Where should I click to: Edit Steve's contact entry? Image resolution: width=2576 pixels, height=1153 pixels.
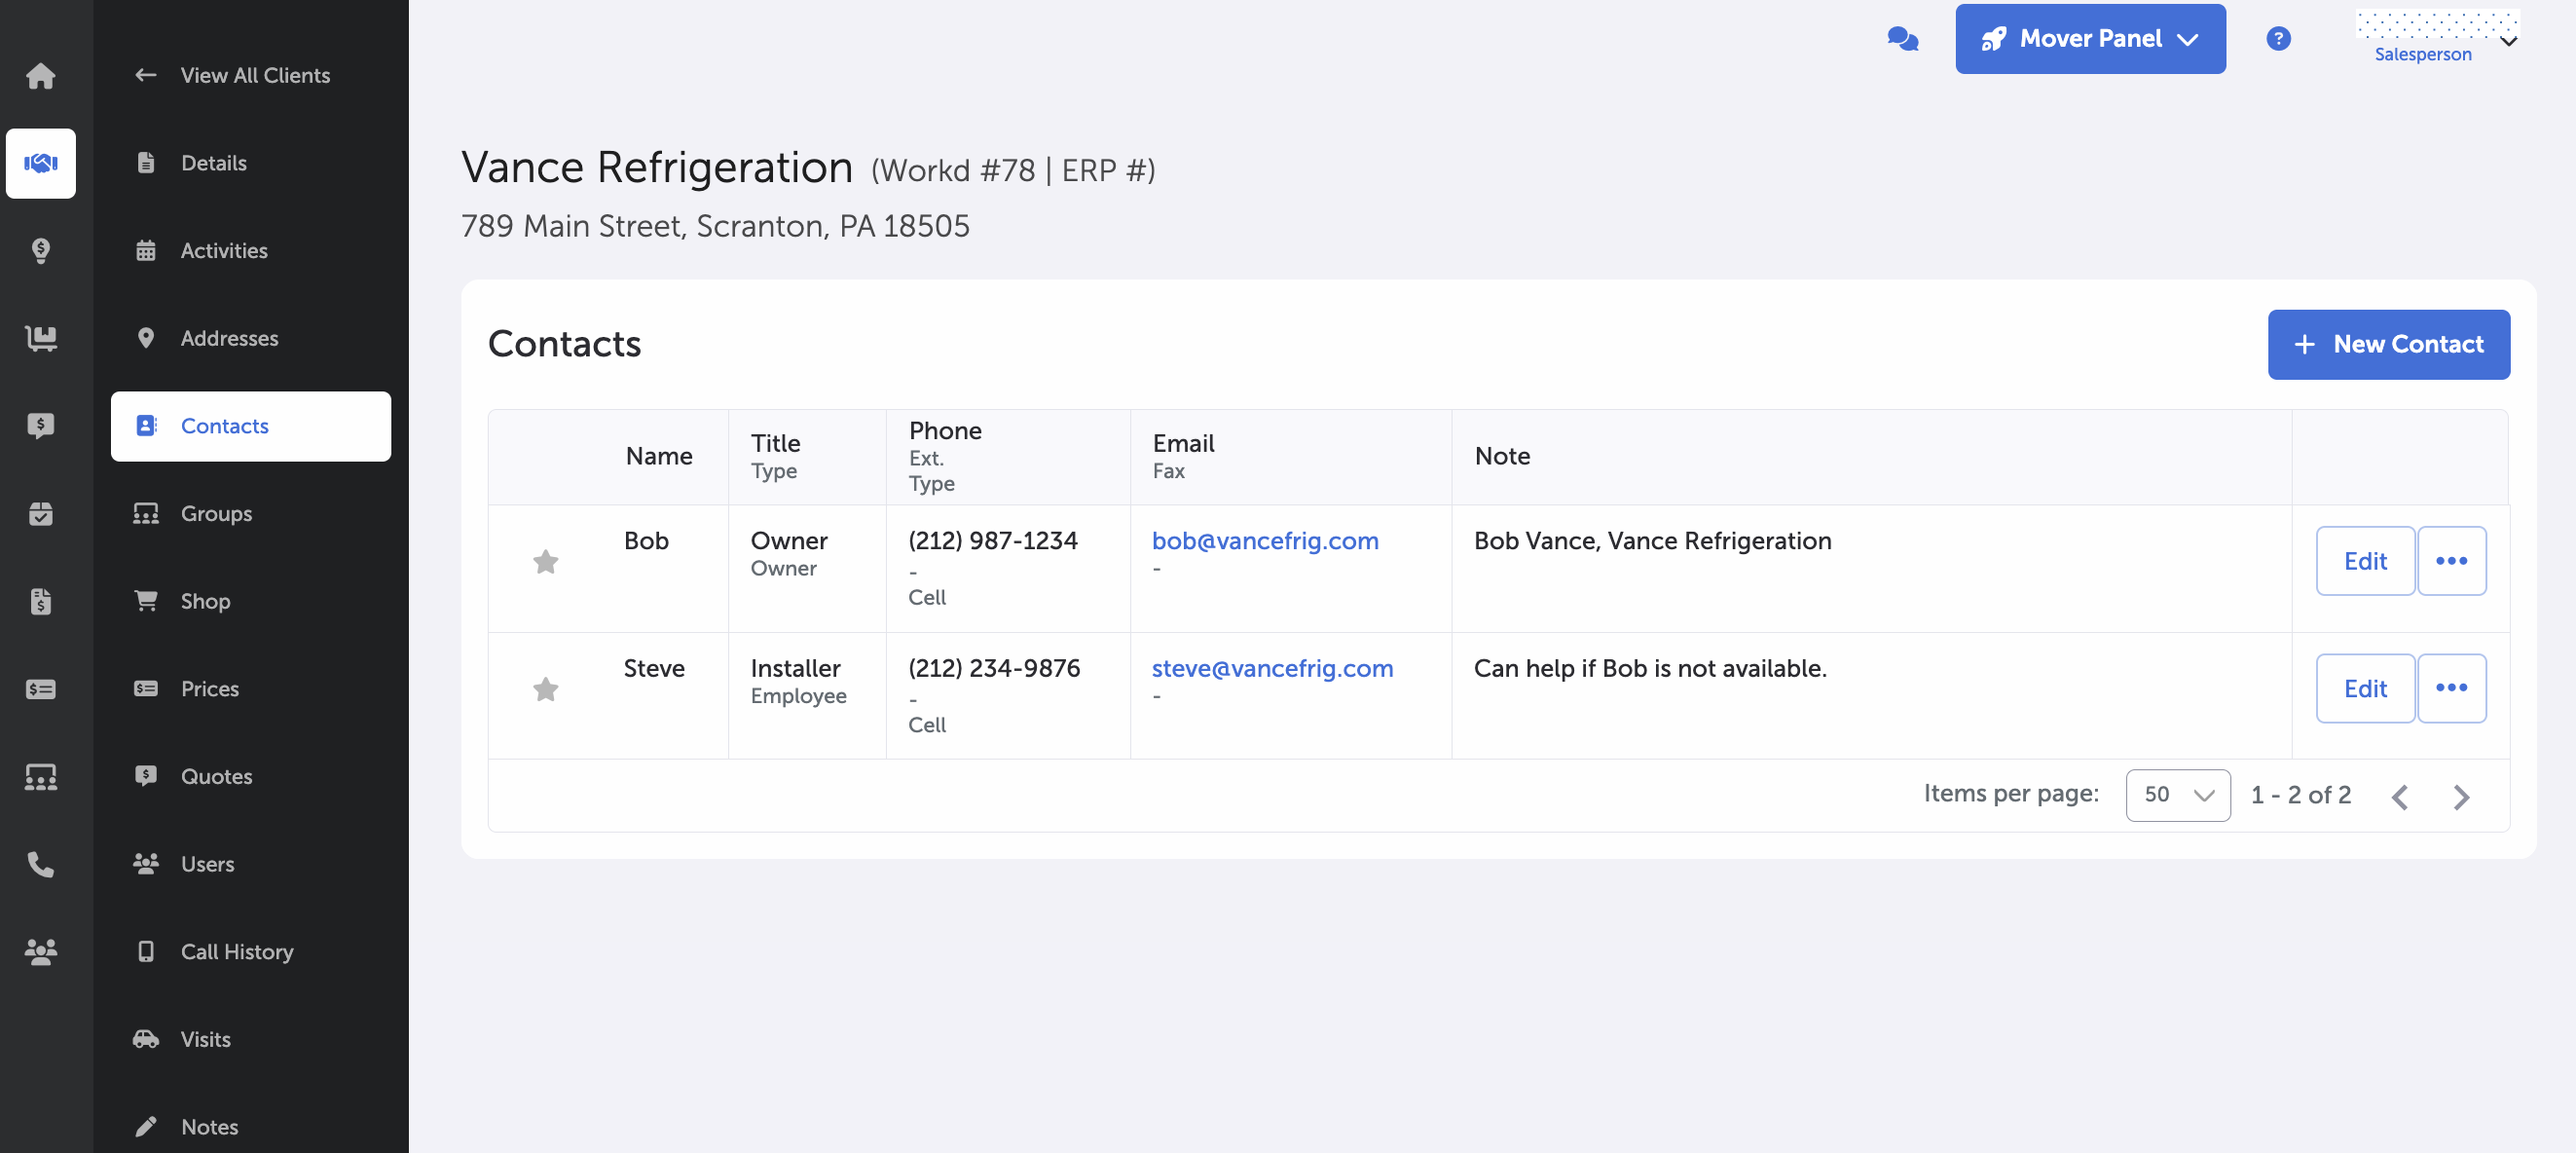coord(2364,689)
